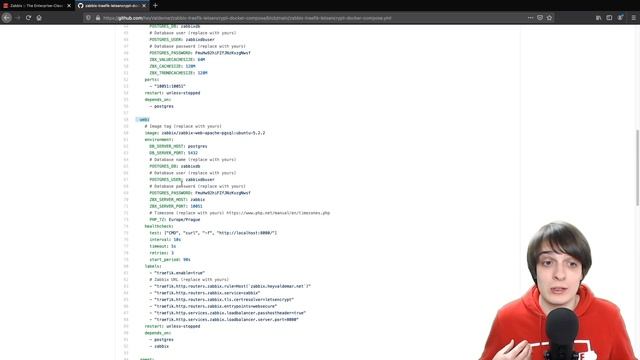This screenshot has height=360, width=640.
Task: Click '# Image tag (replace with yours)' comment
Action: 183,126
